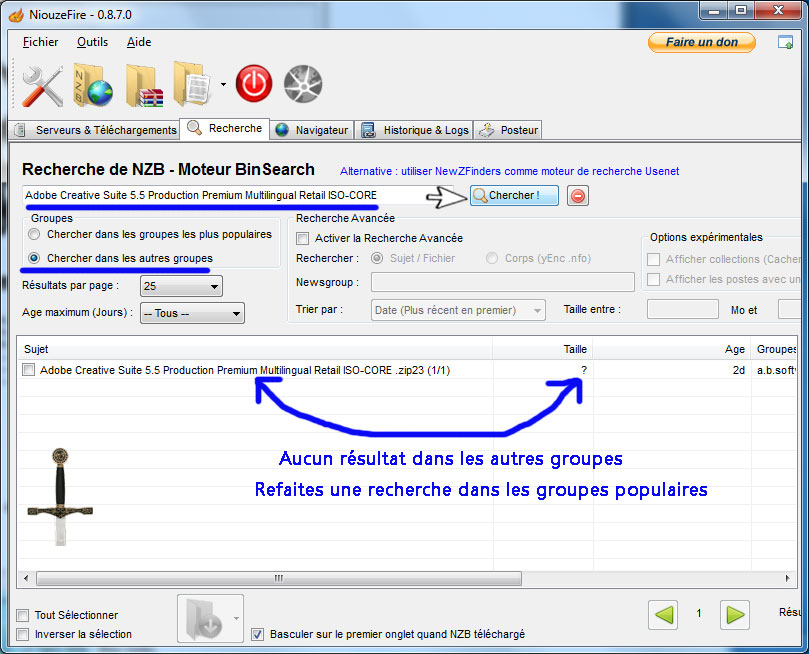Open the Fichier menu

click(40, 42)
